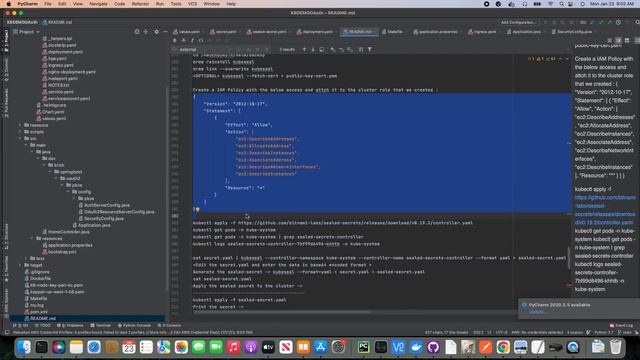The height and width of the screenshot is (360, 640).
Task: Expand the target folder
Action: pos(20,265)
